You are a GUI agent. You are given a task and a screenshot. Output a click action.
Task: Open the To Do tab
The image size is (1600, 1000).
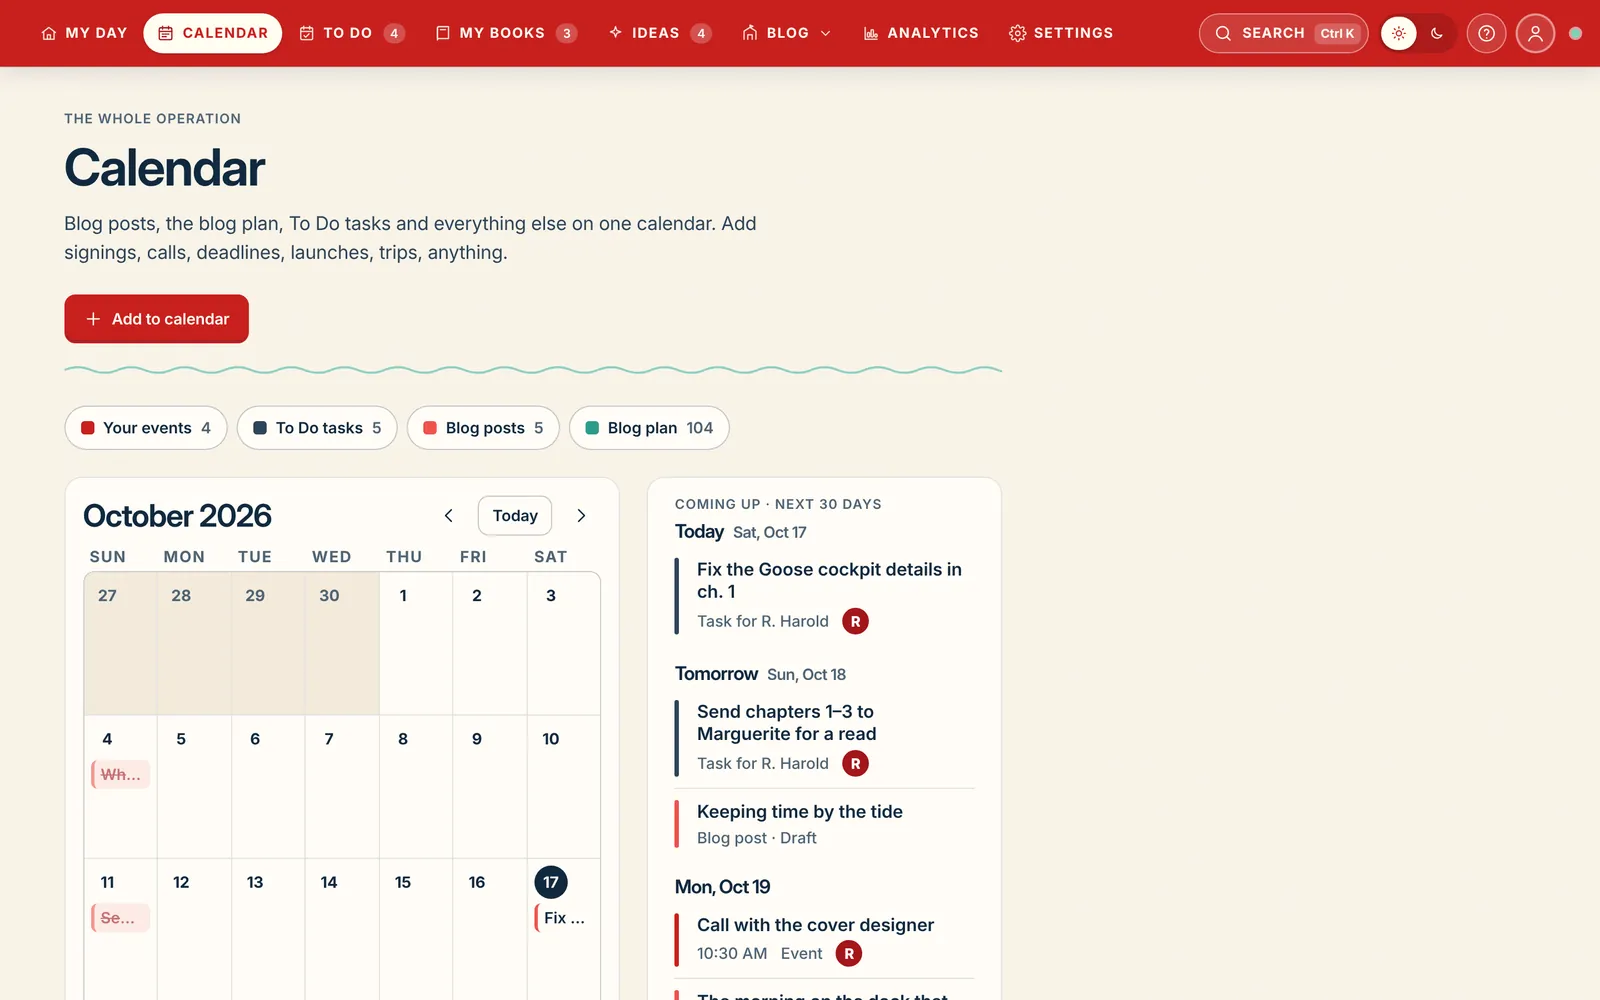[x=352, y=33]
